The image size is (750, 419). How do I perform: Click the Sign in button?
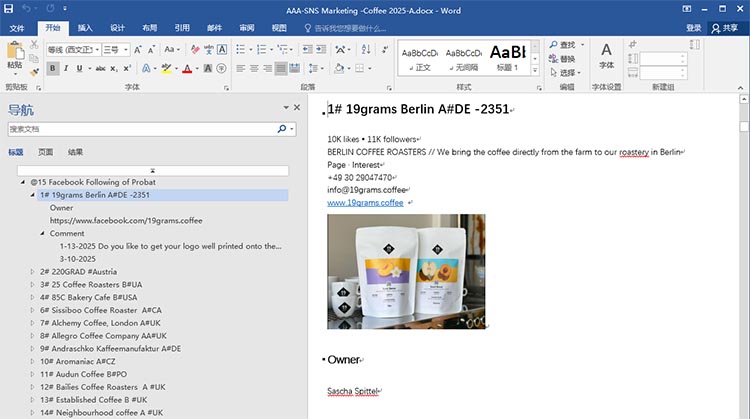coord(694,28)
